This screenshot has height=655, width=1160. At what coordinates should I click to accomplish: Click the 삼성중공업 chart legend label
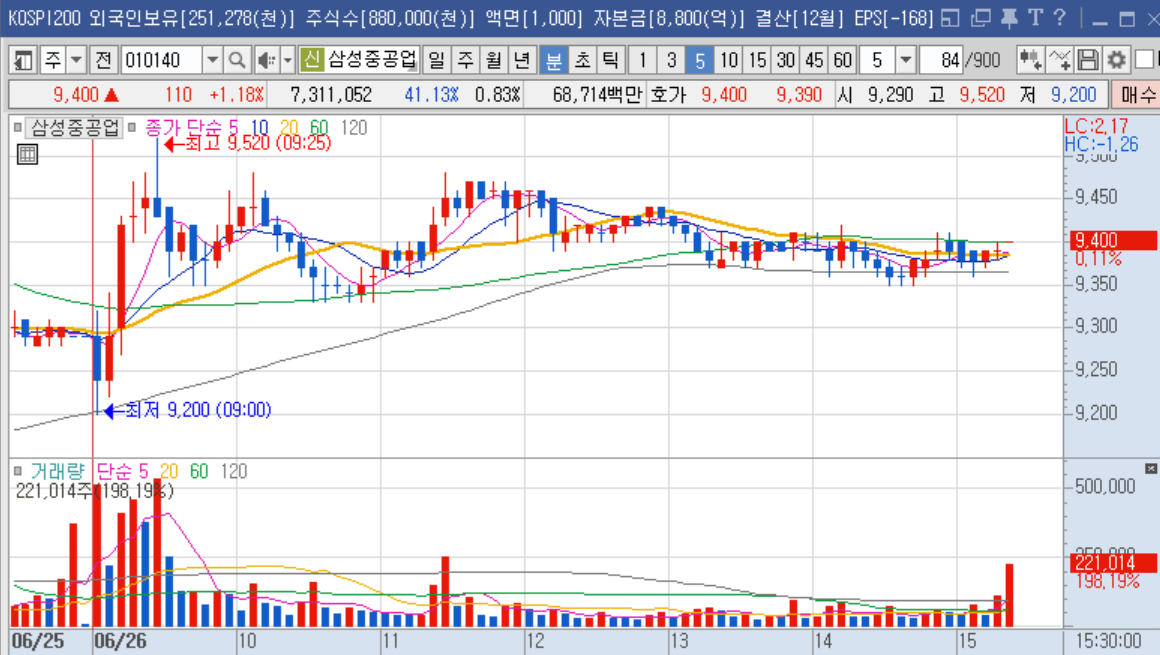75,127
